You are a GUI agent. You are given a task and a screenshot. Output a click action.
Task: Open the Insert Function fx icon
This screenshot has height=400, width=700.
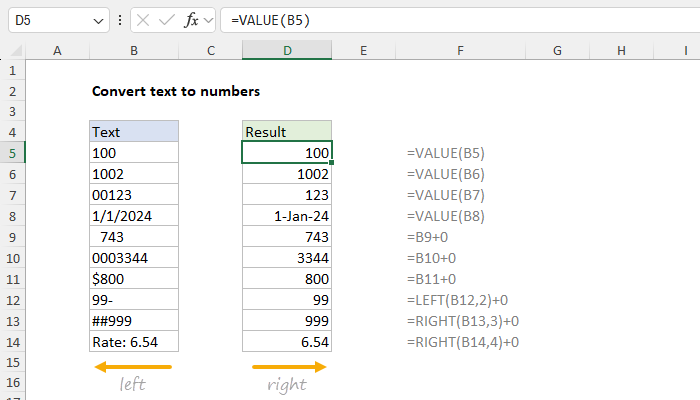pyautogui.click(x=191, y=20)
